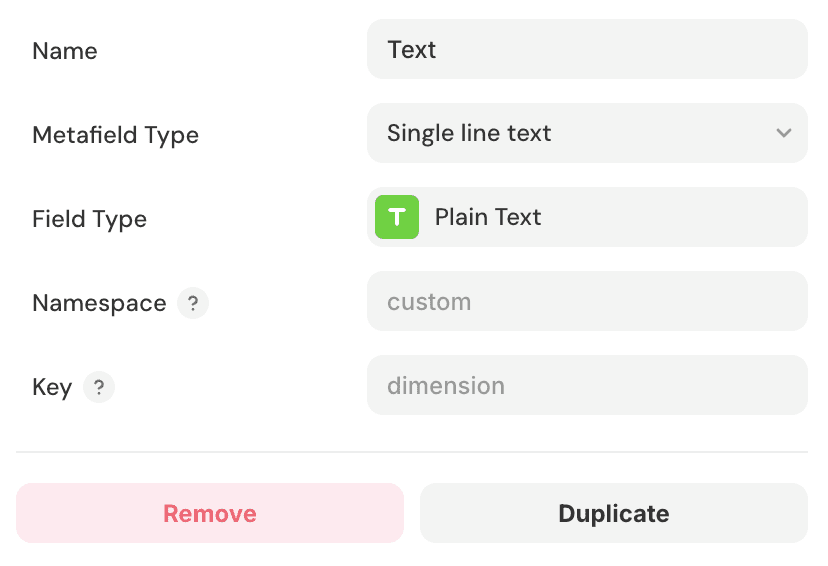This screenshot has height=566, width=828.
Task: Click the Namespace label text
Action: pyautogui.click(x=99, y=303)
